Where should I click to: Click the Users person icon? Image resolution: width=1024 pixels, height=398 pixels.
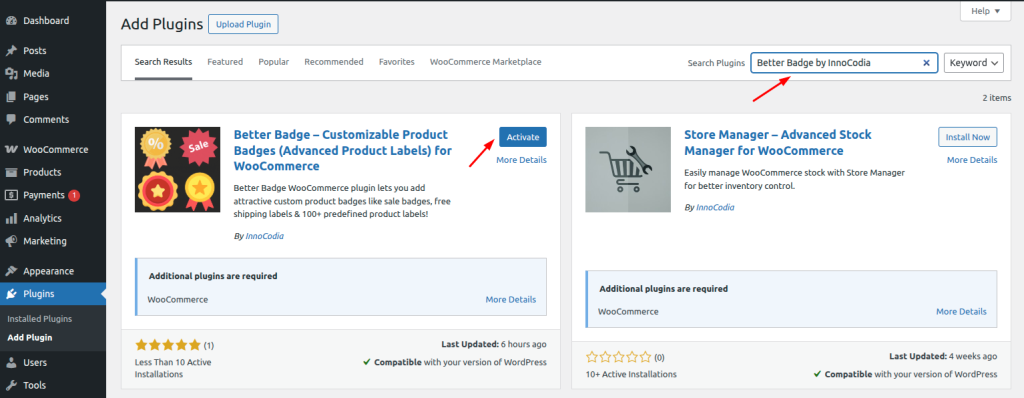(11, 363)
